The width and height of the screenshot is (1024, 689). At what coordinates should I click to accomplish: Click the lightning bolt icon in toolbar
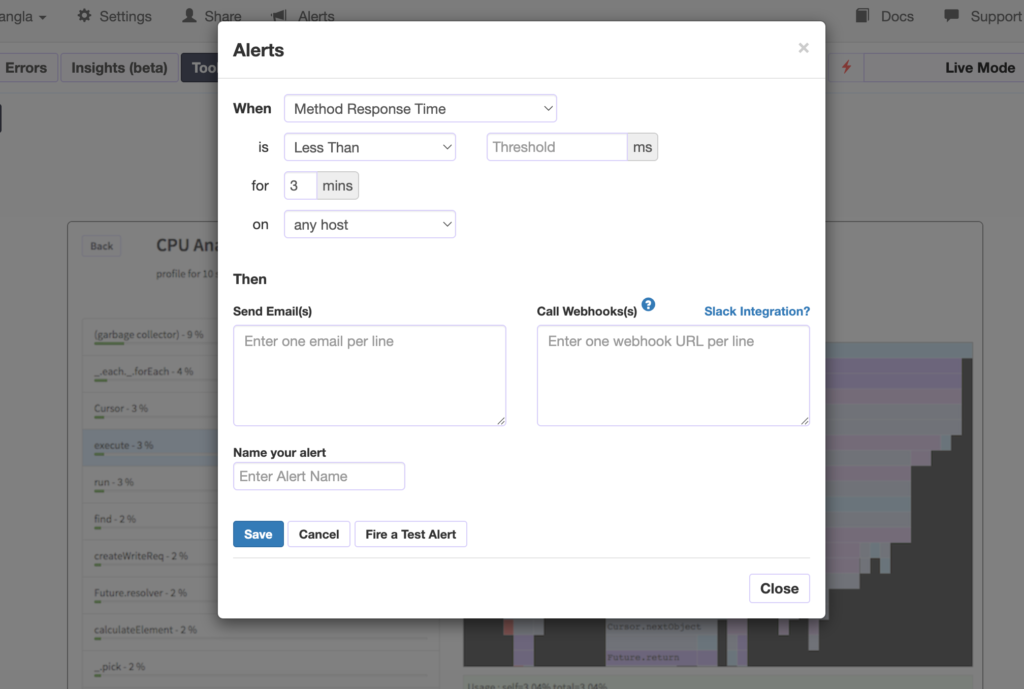(x=846, y=67)
